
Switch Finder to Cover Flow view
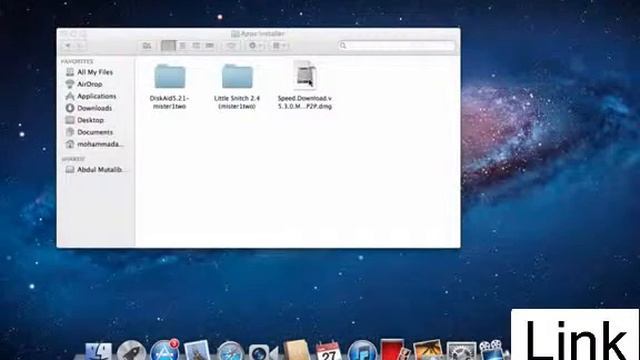point(210,46)
